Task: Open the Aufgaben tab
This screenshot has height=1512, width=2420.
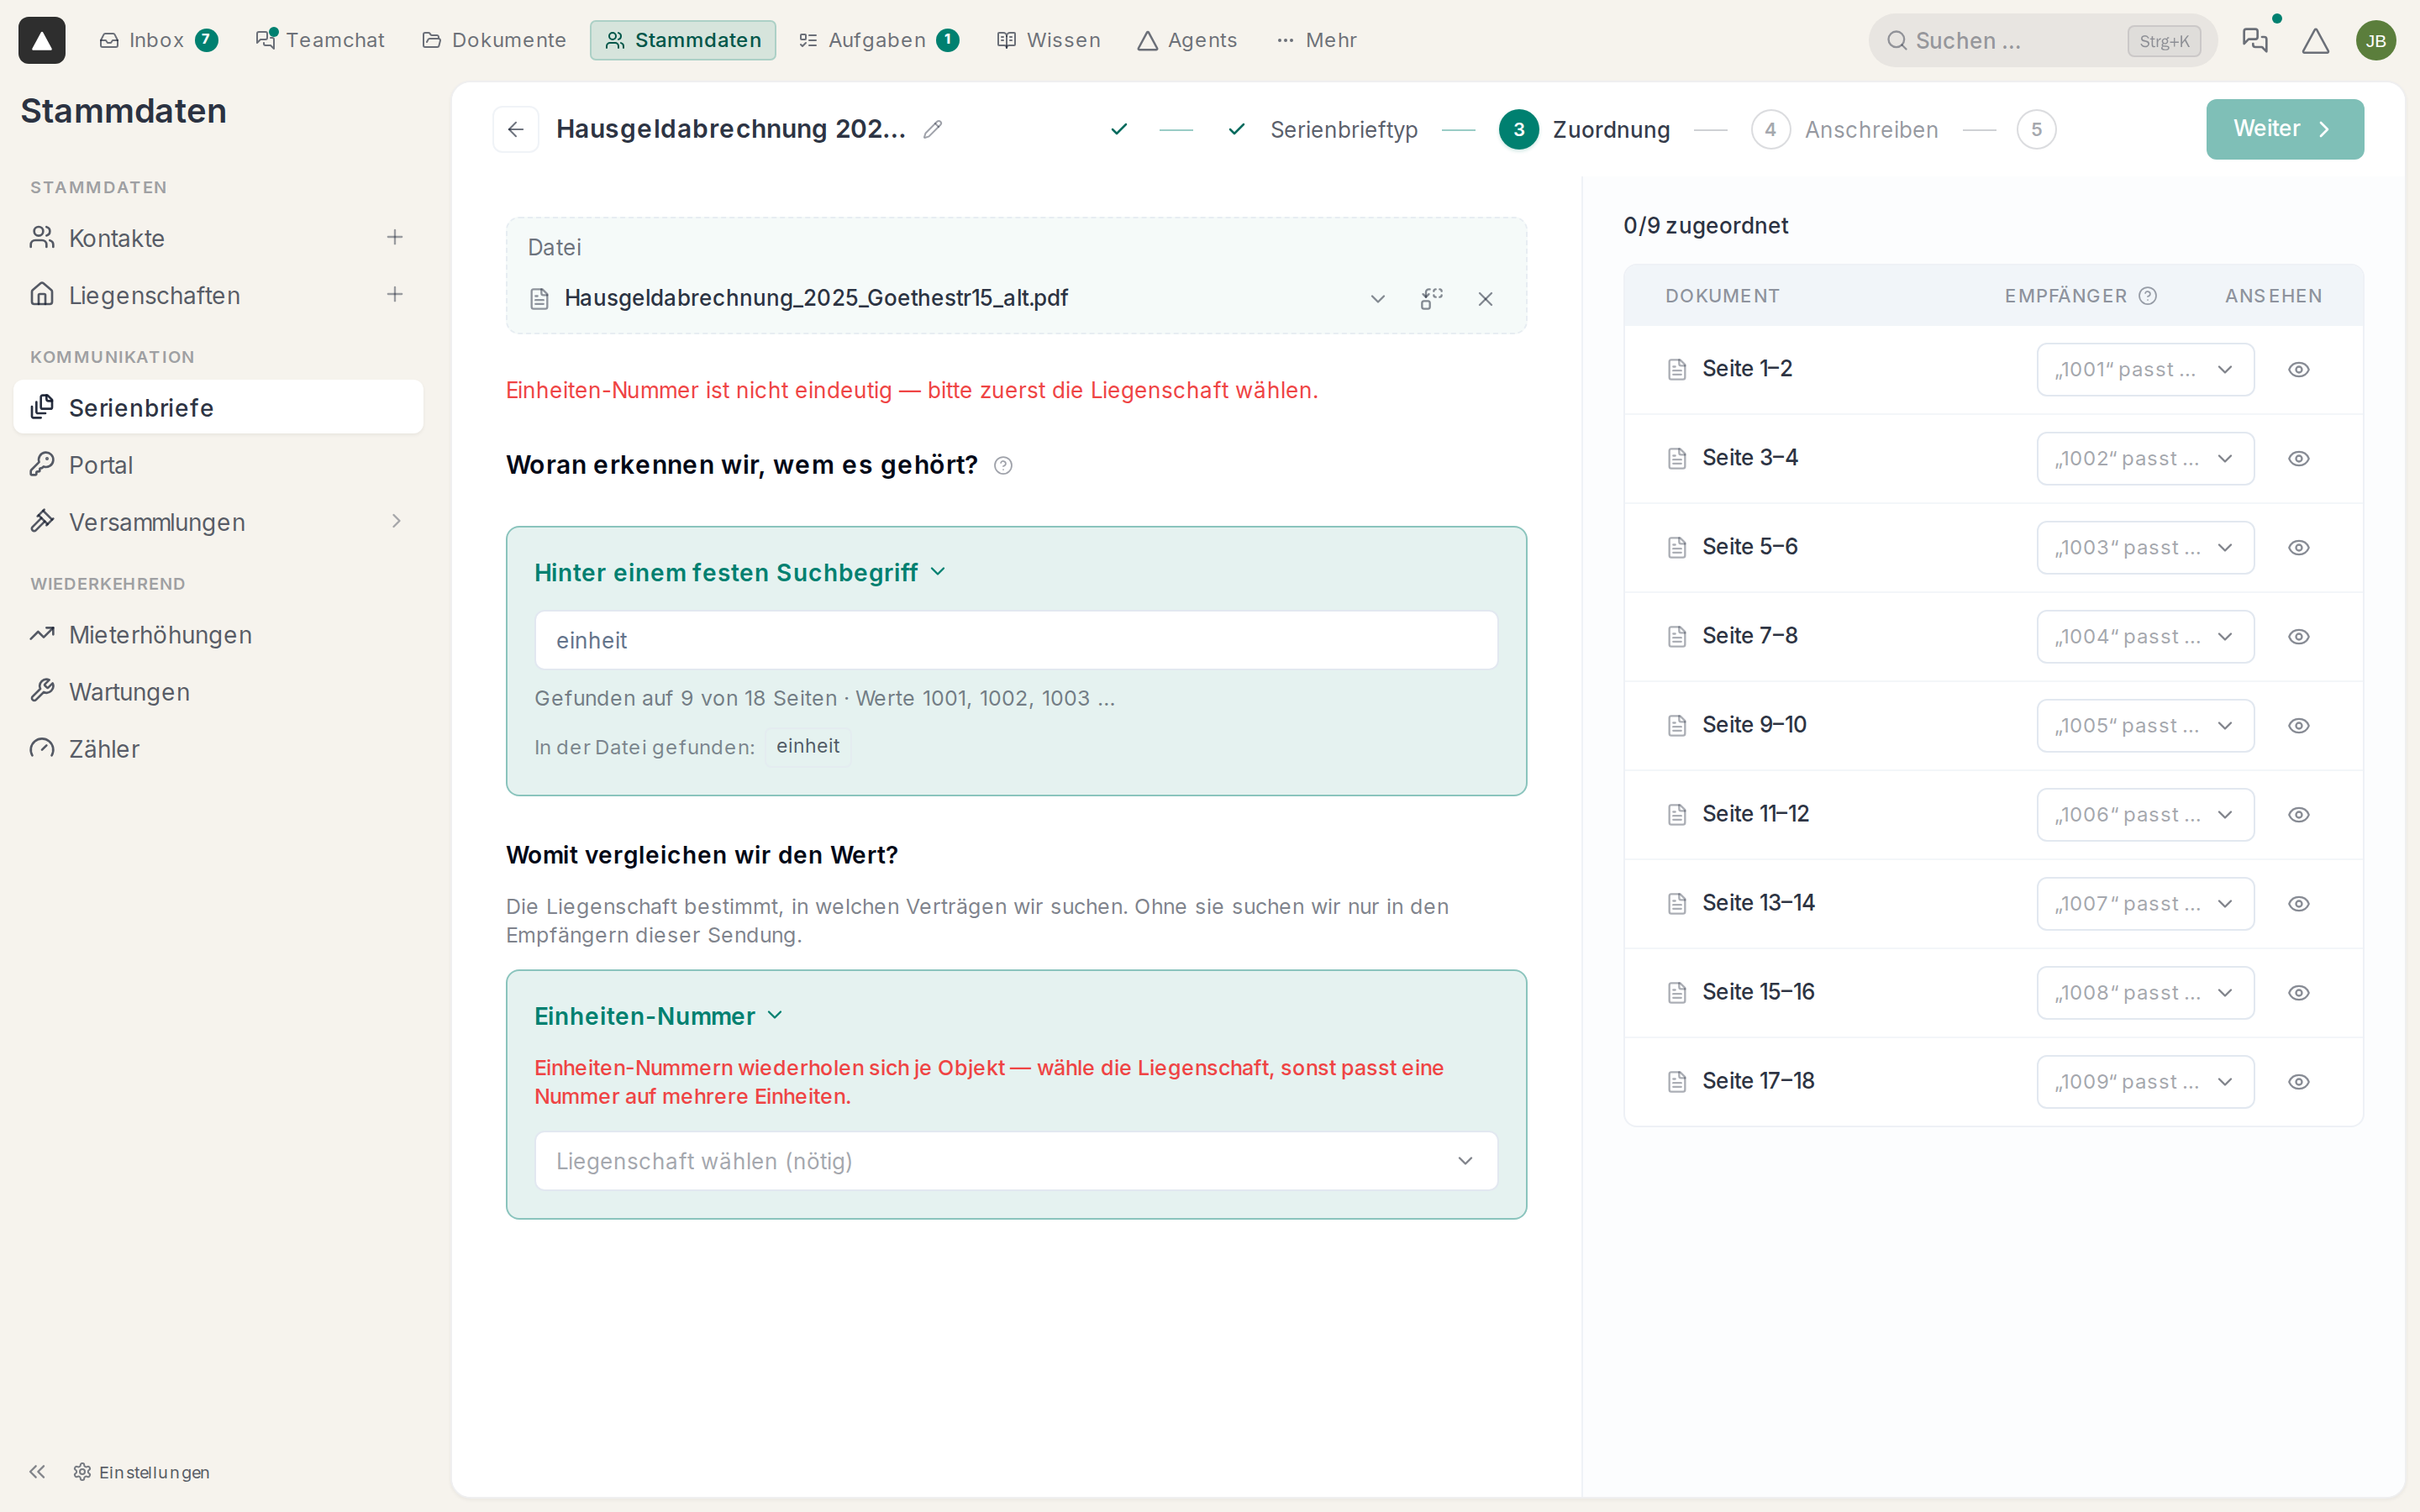Action: click(x=878, y=40)
